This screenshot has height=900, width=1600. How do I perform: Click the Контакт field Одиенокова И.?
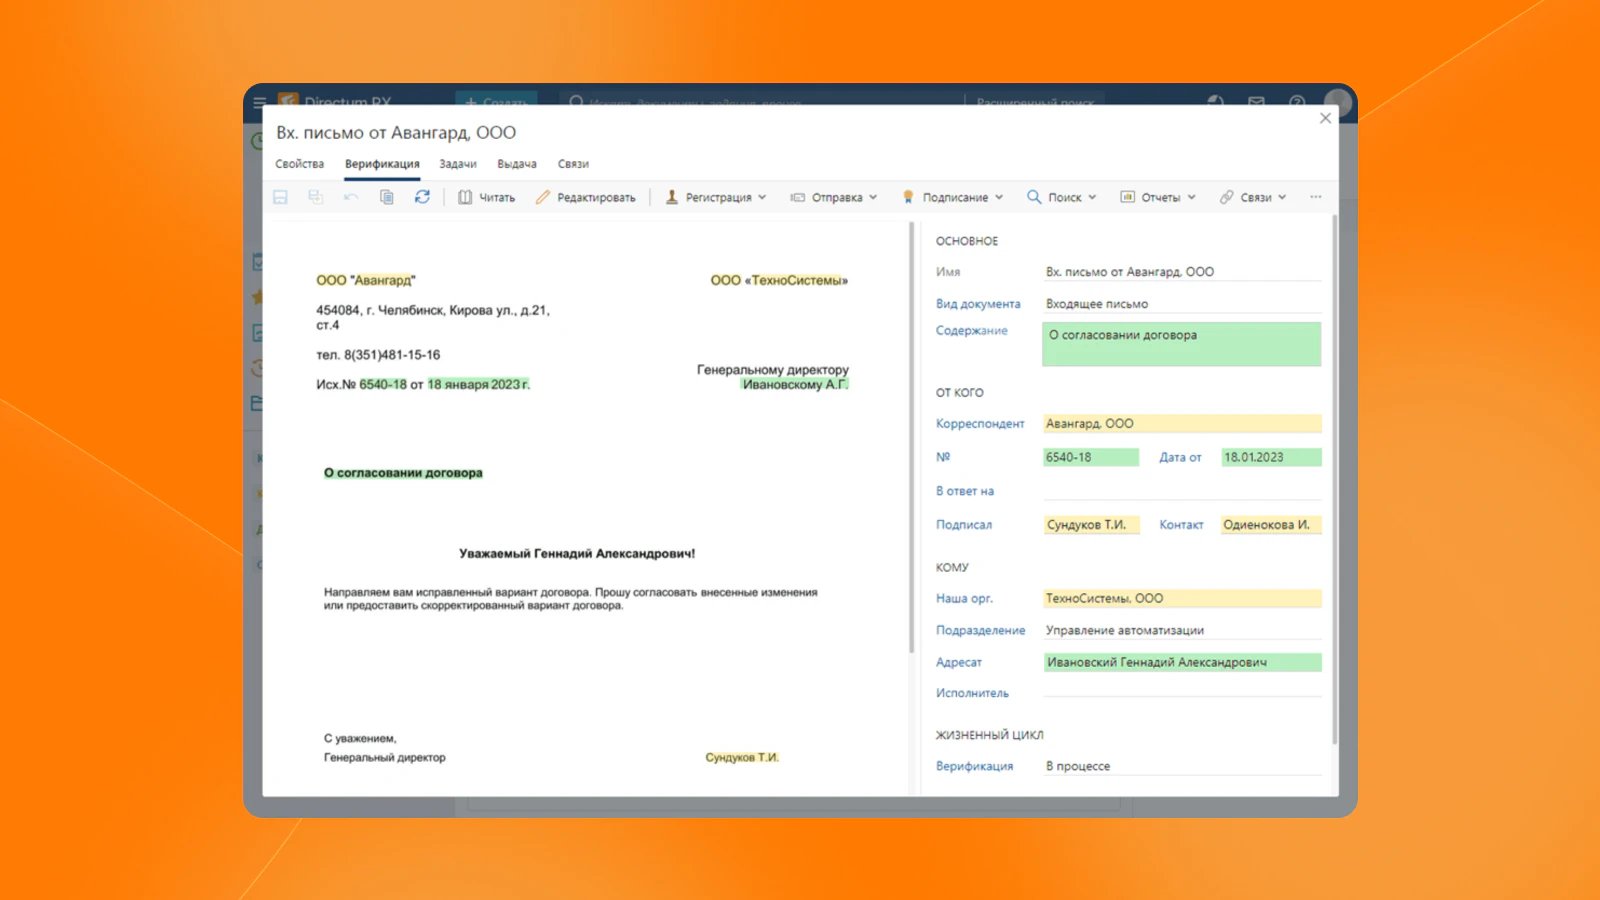[1271, 525]
